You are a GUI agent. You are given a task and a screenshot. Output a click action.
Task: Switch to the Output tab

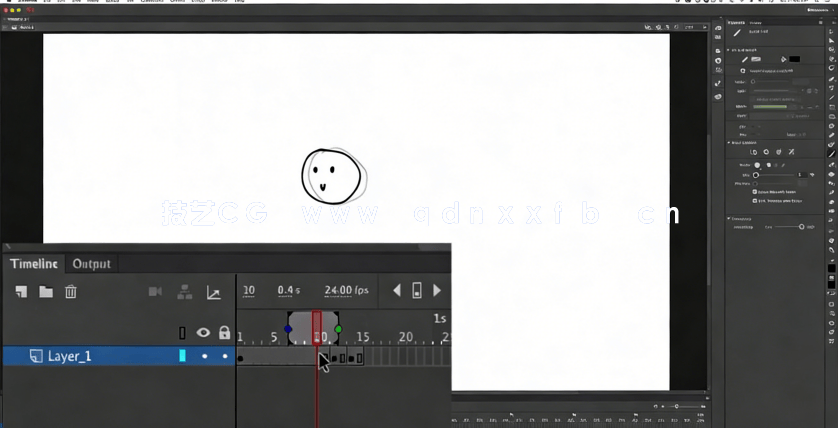tap(91, 263)
